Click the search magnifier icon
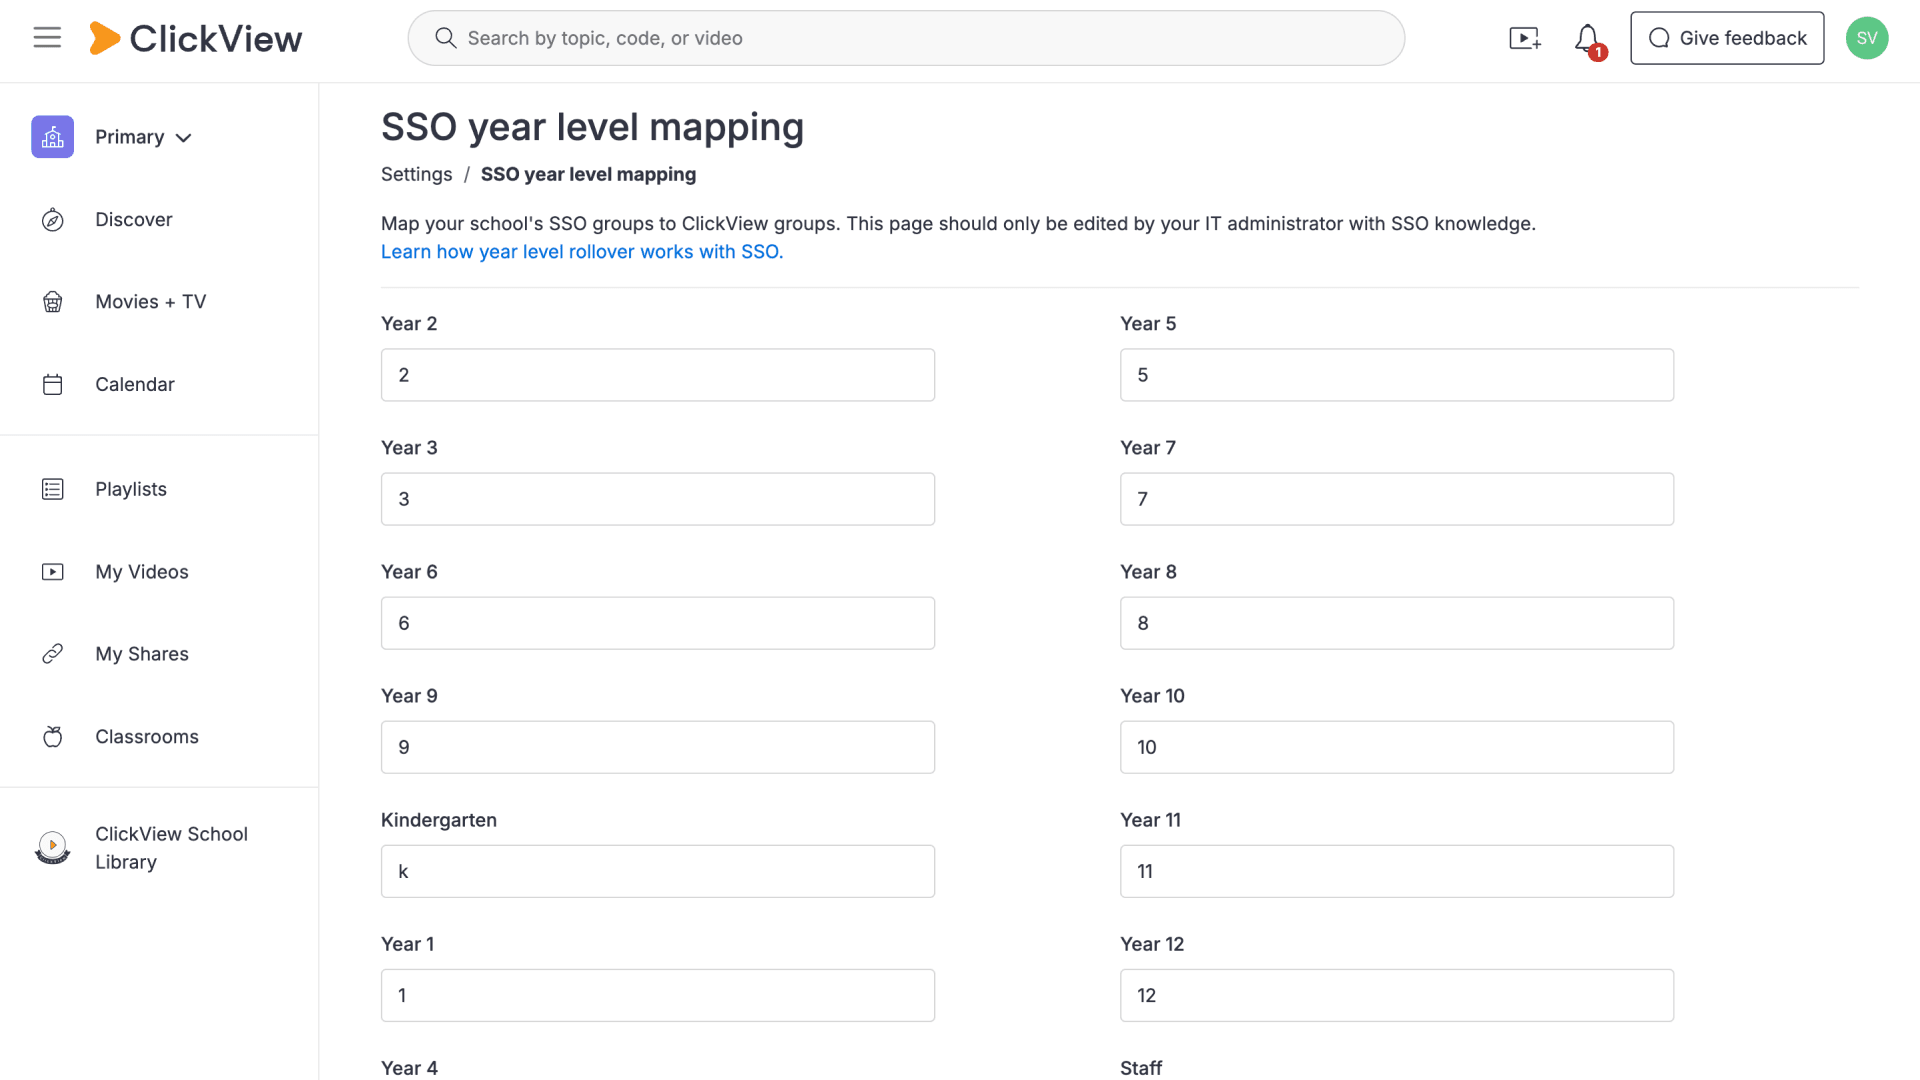1920x1080 pixels. click(x=446, y=38)
